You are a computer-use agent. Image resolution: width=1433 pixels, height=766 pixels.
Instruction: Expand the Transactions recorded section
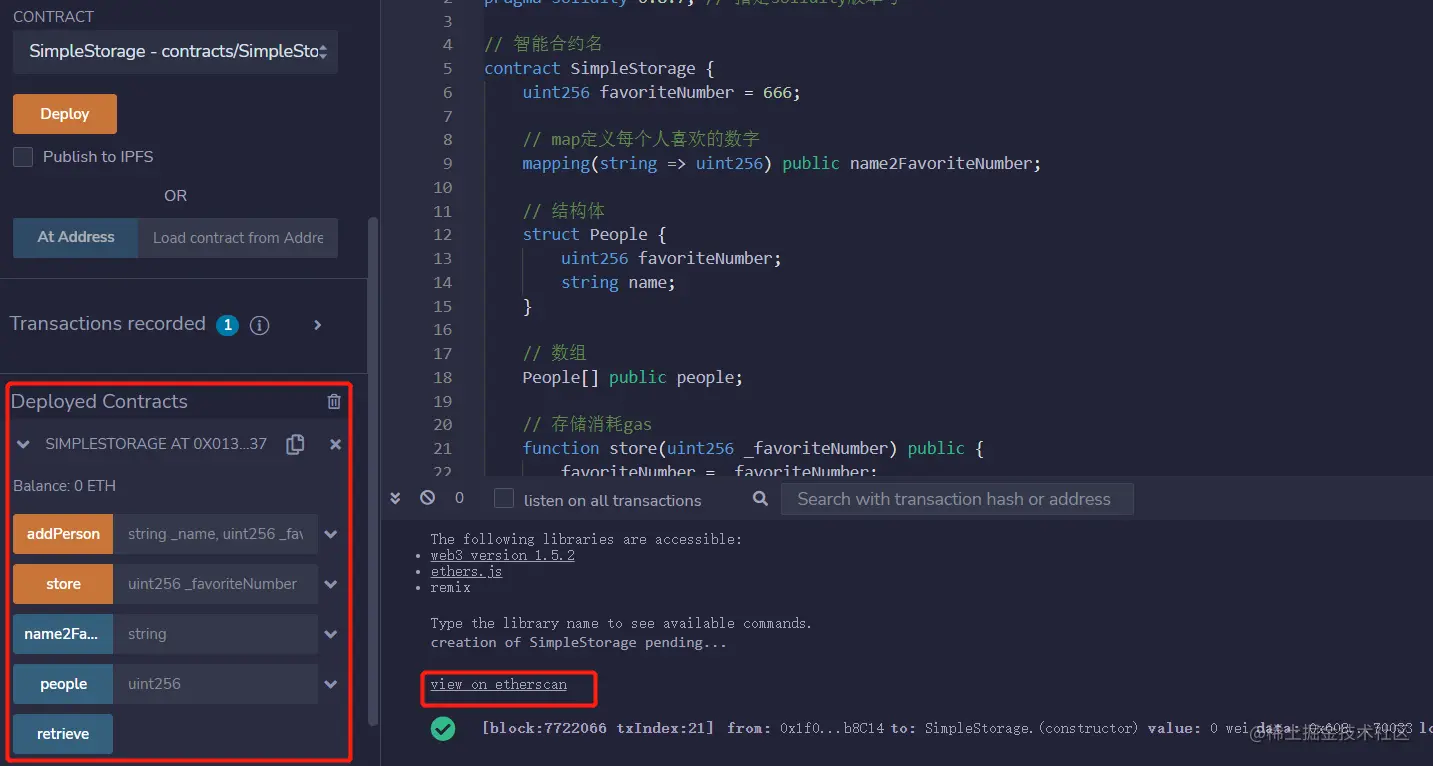(318, 325)
